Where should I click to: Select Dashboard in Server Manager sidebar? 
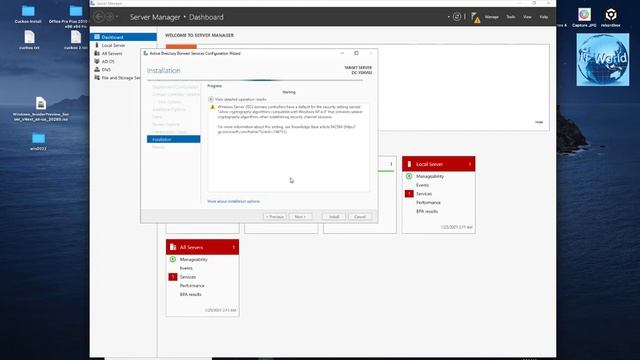coord(123,37)
